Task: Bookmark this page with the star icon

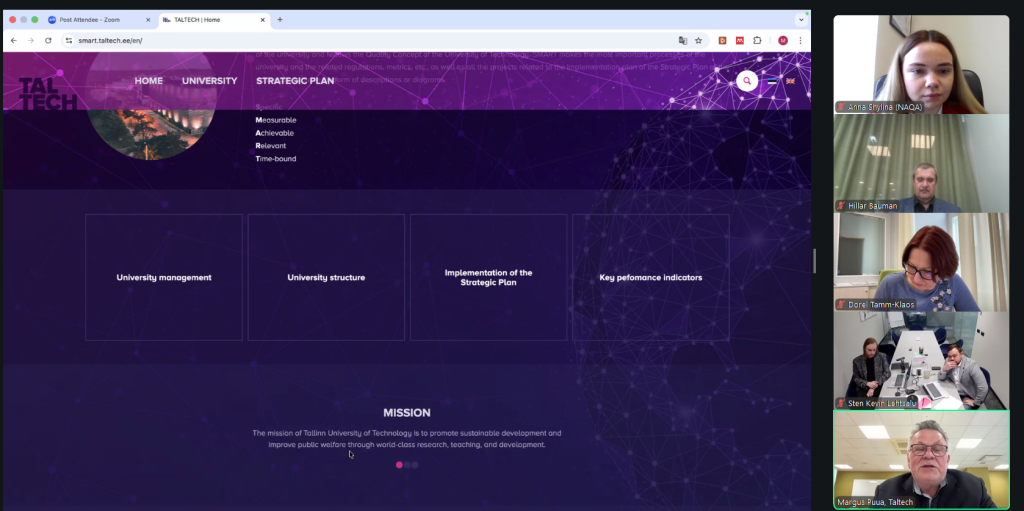Action: (698, 40)
